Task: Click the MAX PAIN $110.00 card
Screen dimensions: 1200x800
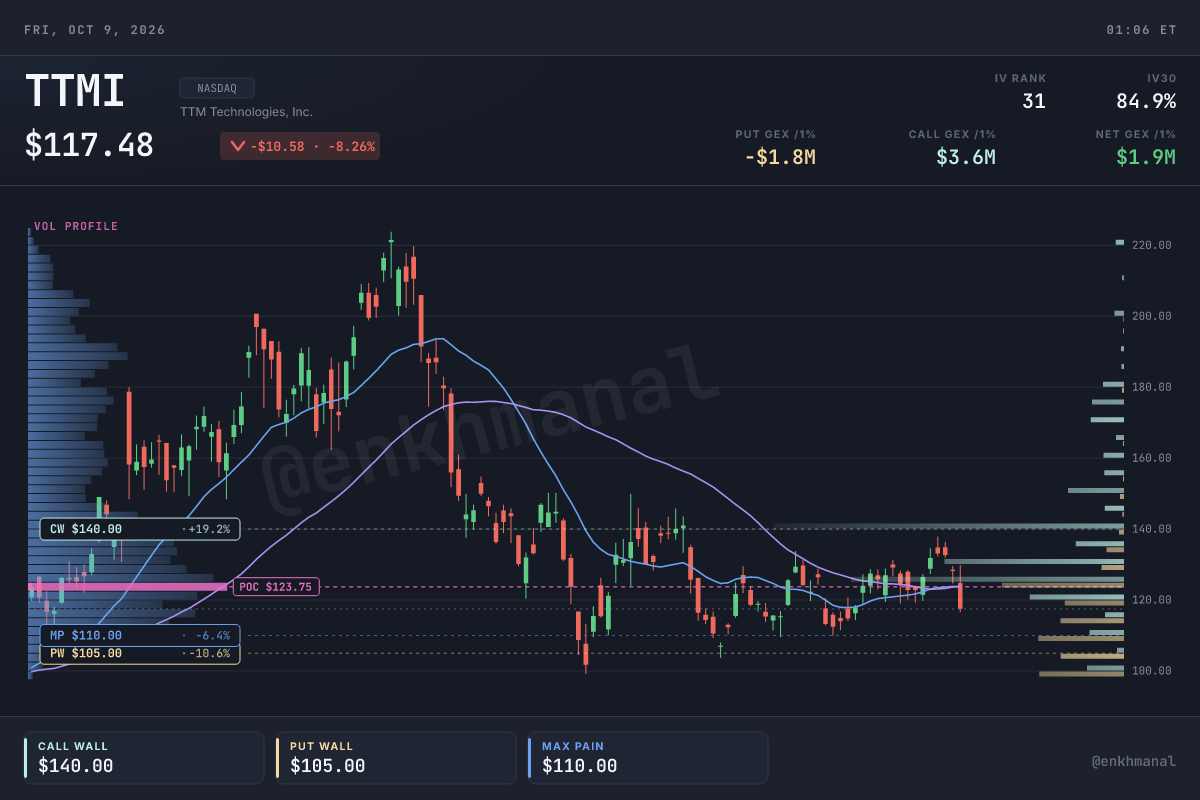Action: tap(648, 758)
